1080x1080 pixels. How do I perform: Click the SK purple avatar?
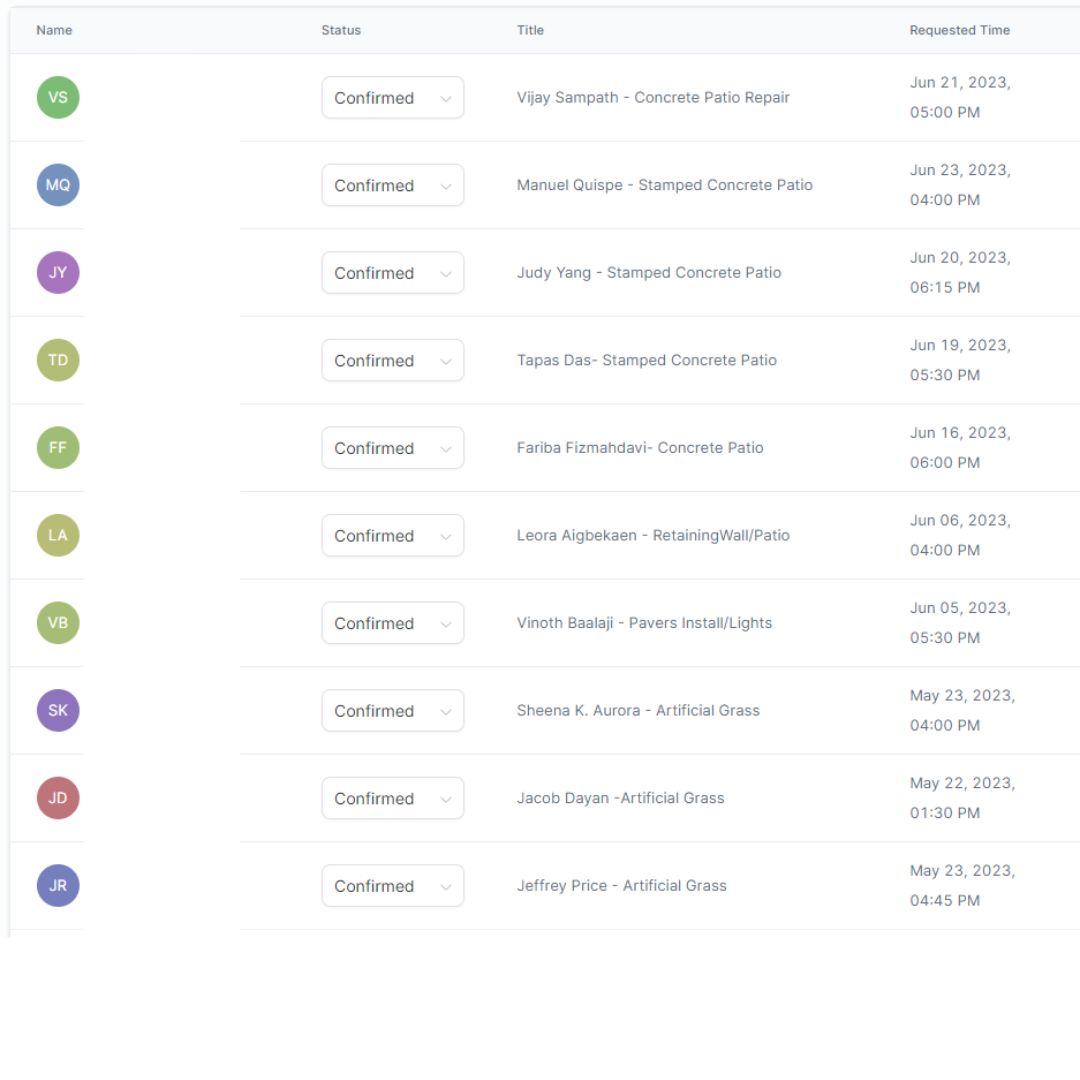(58, 711)
